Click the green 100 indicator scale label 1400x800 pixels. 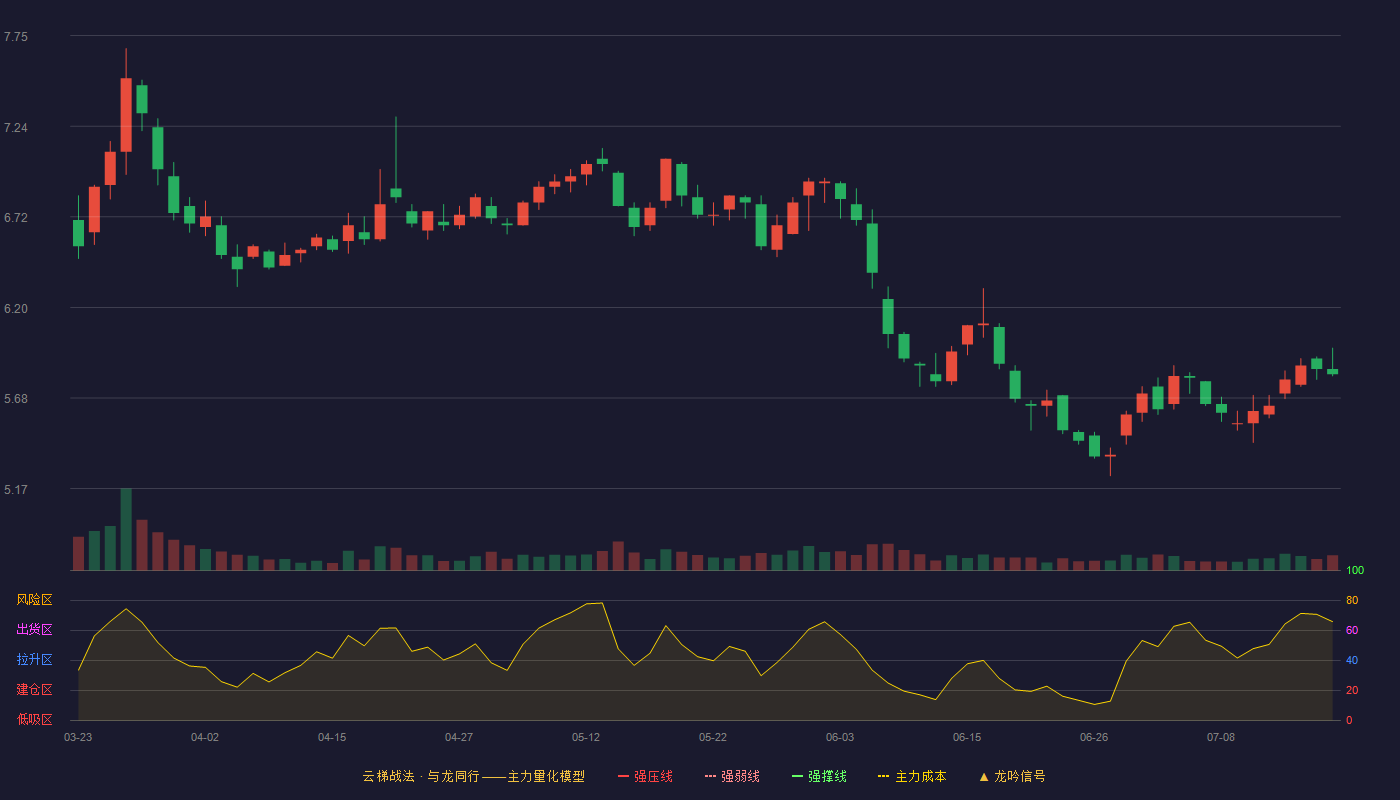[x=1355, y=571]
